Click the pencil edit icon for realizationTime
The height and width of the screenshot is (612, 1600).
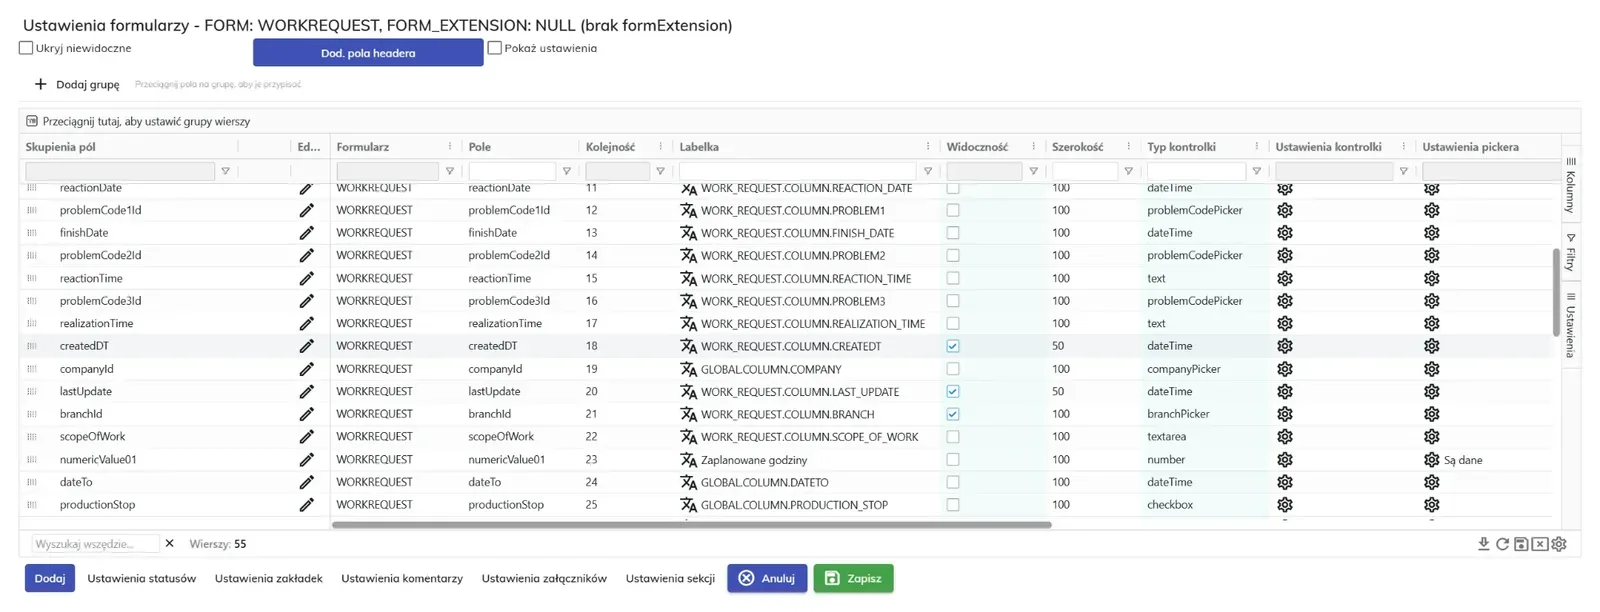pos(306,324)
